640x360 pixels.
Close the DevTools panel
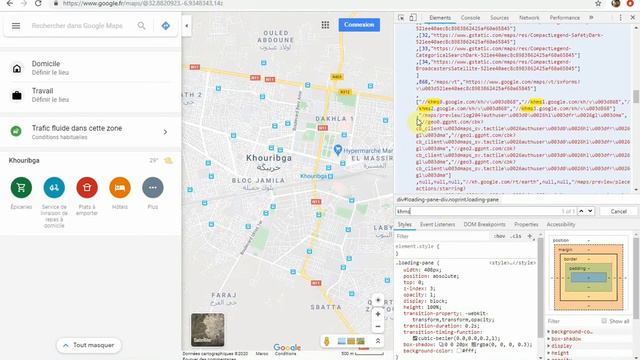coord(633,18)
